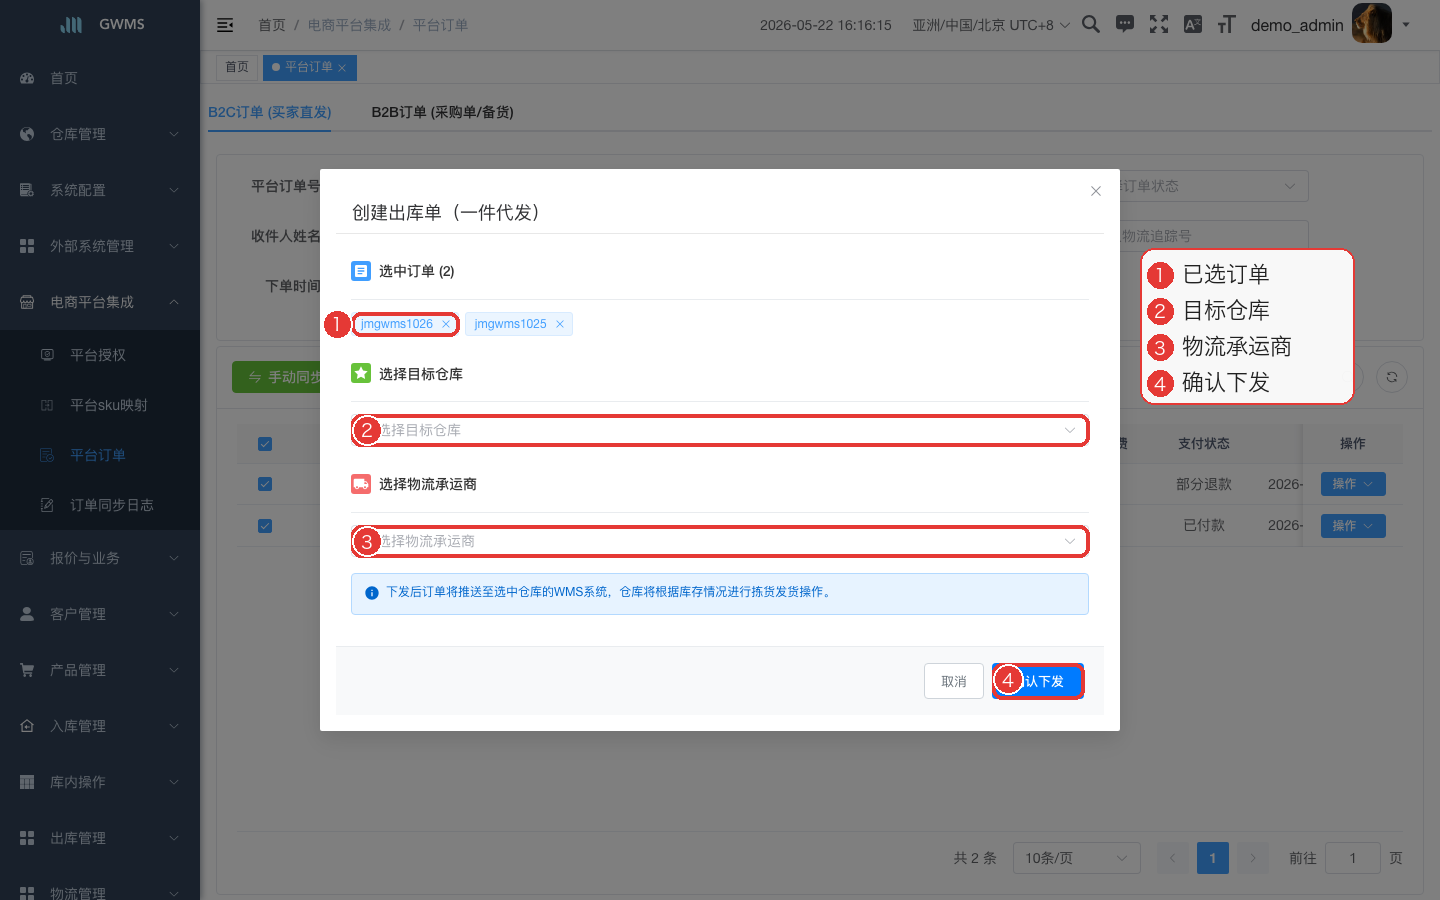The height and width of the screenshot is (900, 1440).
Task: Click the 平台授权 menu icon
Action: 47,355
